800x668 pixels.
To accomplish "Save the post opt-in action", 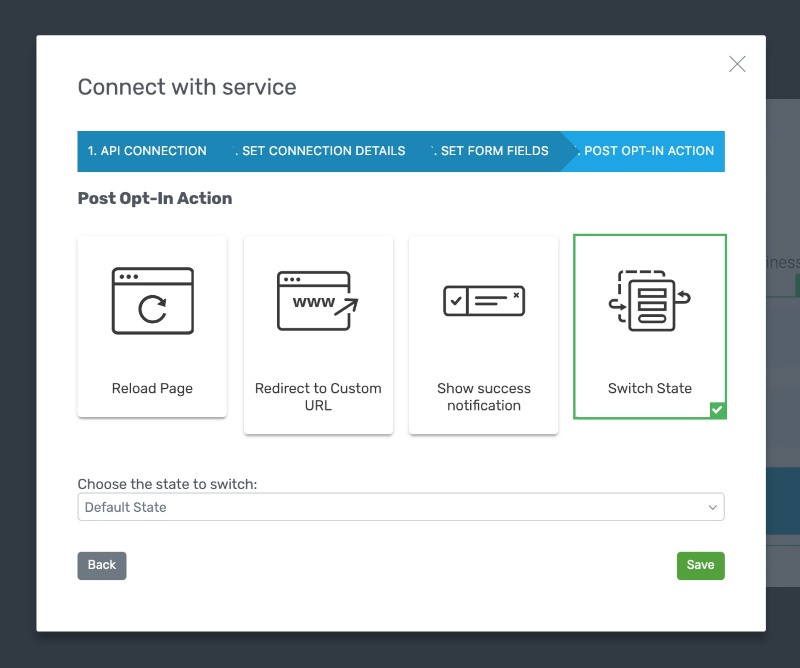I will 701,565.
